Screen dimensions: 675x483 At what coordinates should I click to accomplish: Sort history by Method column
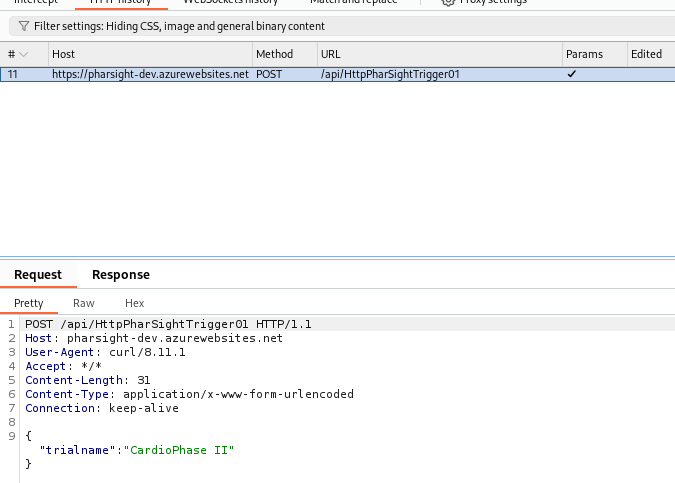274,54
